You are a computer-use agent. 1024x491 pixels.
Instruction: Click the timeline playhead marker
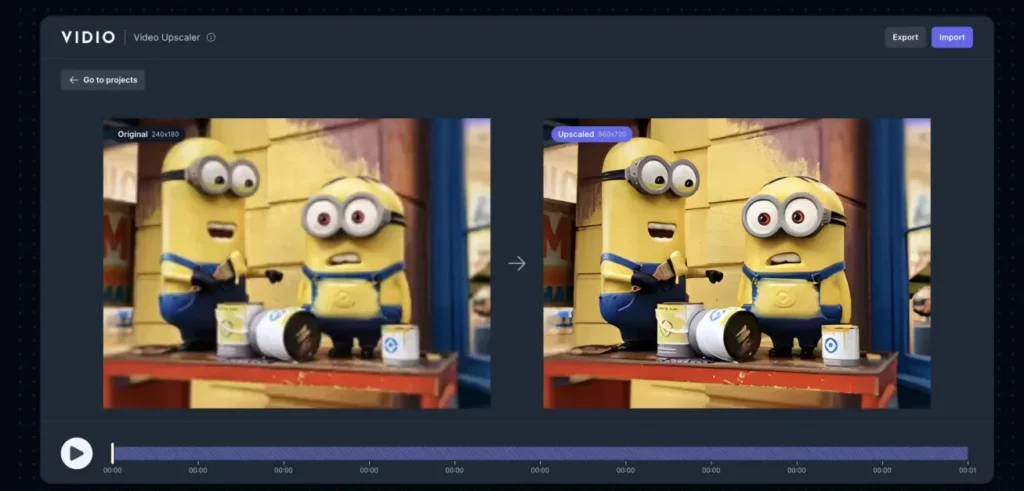112,453
